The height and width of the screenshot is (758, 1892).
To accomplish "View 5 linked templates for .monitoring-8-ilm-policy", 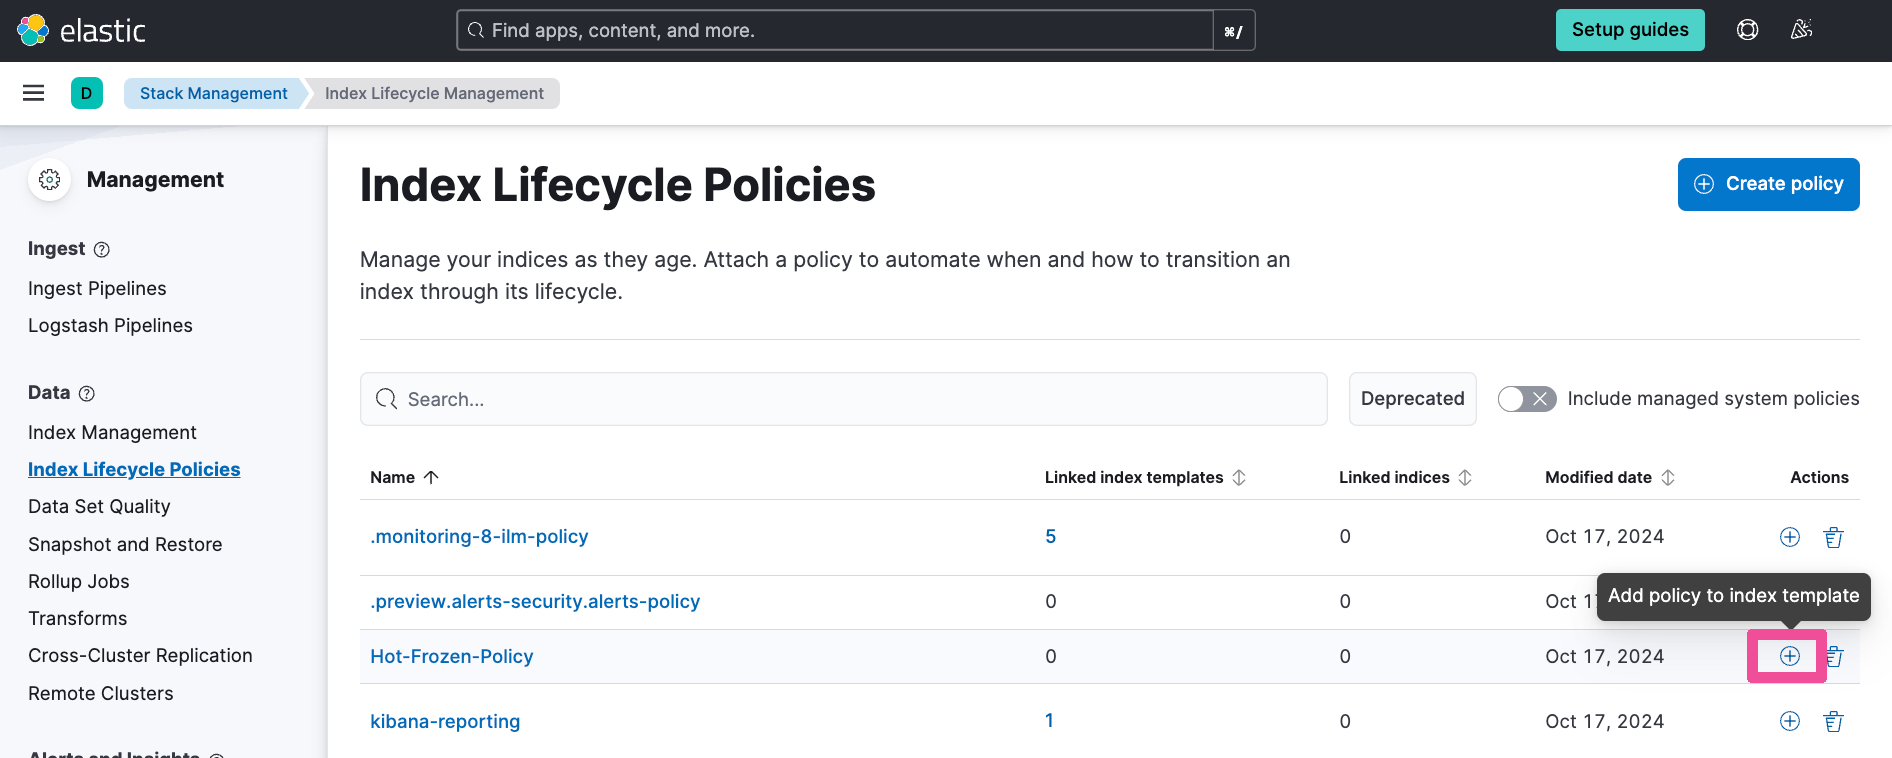I will coord(1050,537).
